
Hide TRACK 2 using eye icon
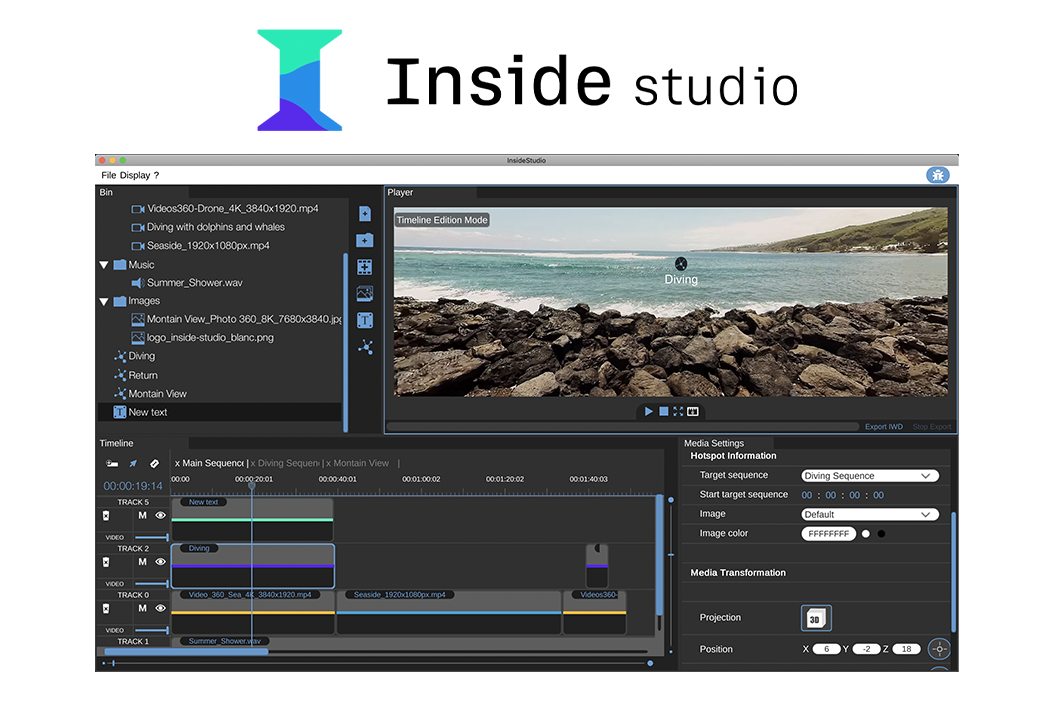pos(160,562)
